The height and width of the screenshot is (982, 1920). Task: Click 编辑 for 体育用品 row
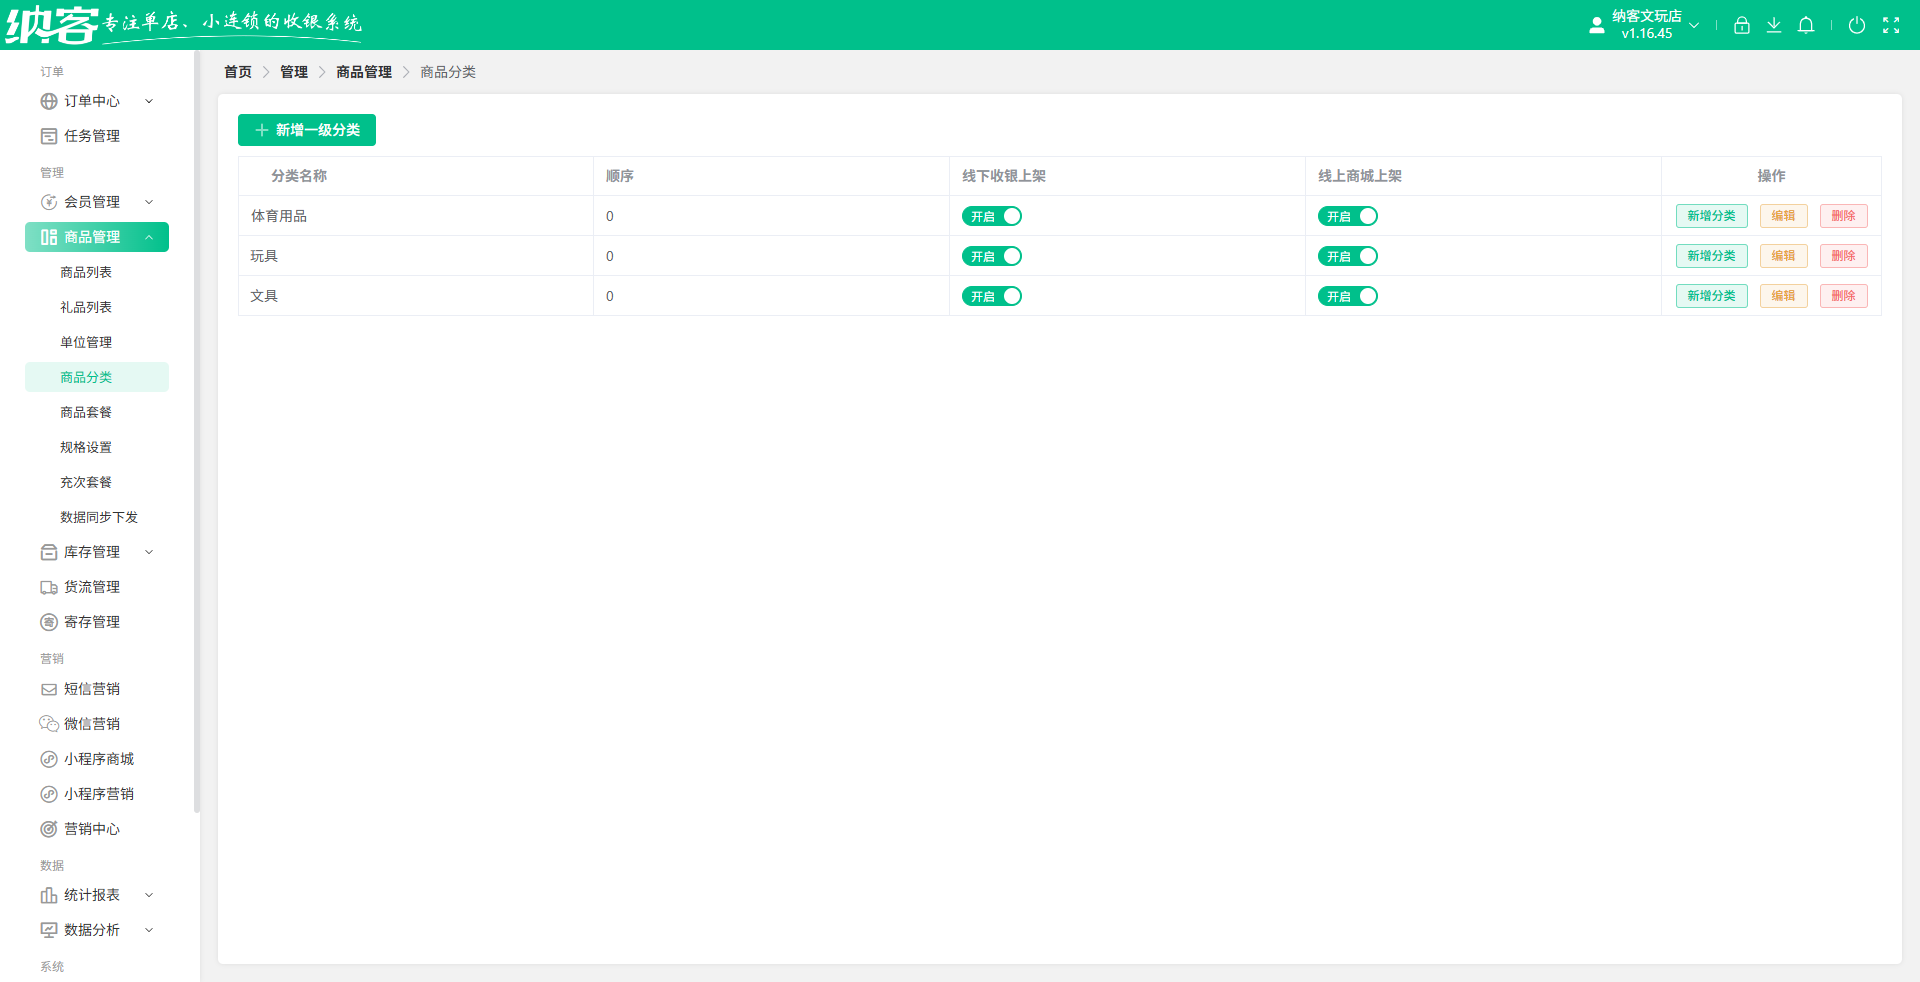1784,216
